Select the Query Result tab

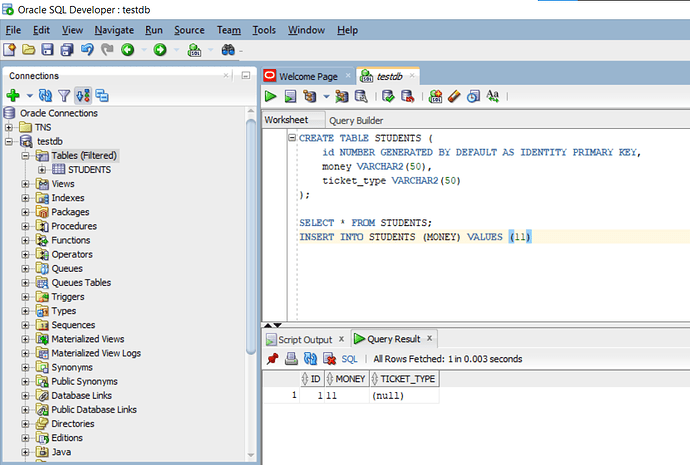click(x=393, y=339)
